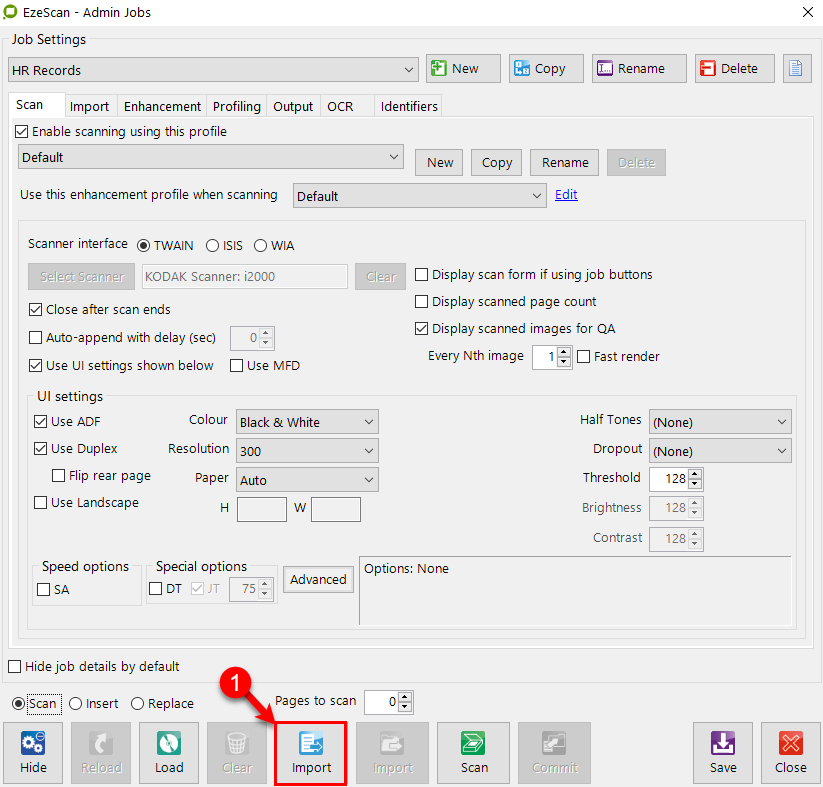Screen dimensions: 823x787
Task: Toggle the Use Duplex checkbox
Action: tap(41, 449)
